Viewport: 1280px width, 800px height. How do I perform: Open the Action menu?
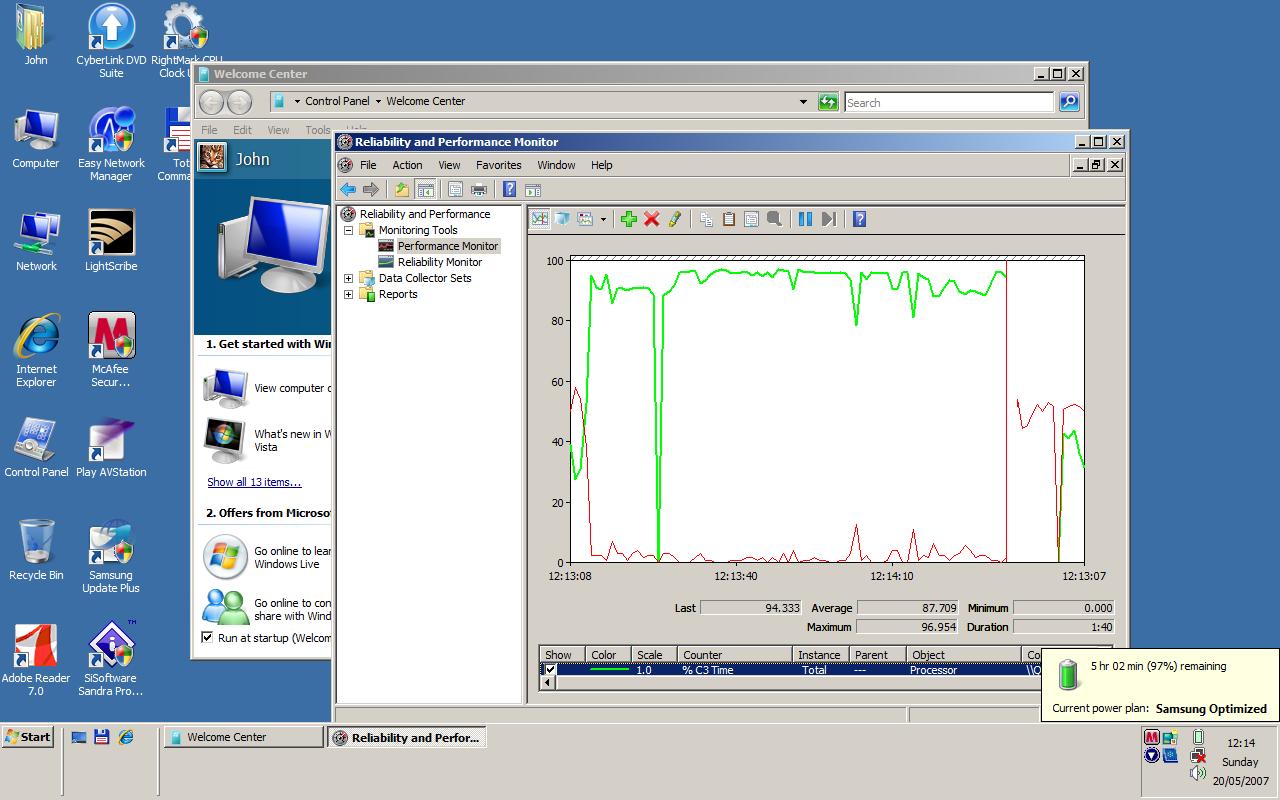[x=407, y=165]
